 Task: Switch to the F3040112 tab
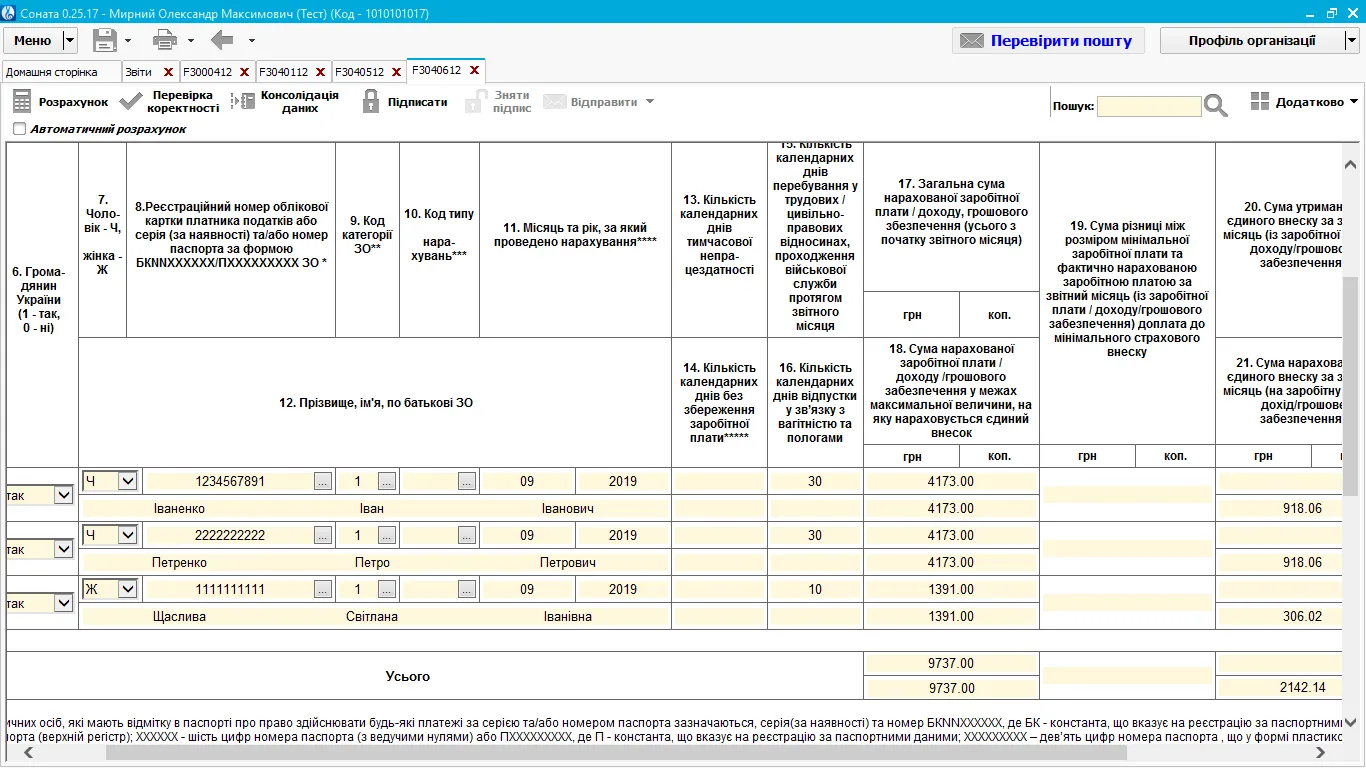283,72
